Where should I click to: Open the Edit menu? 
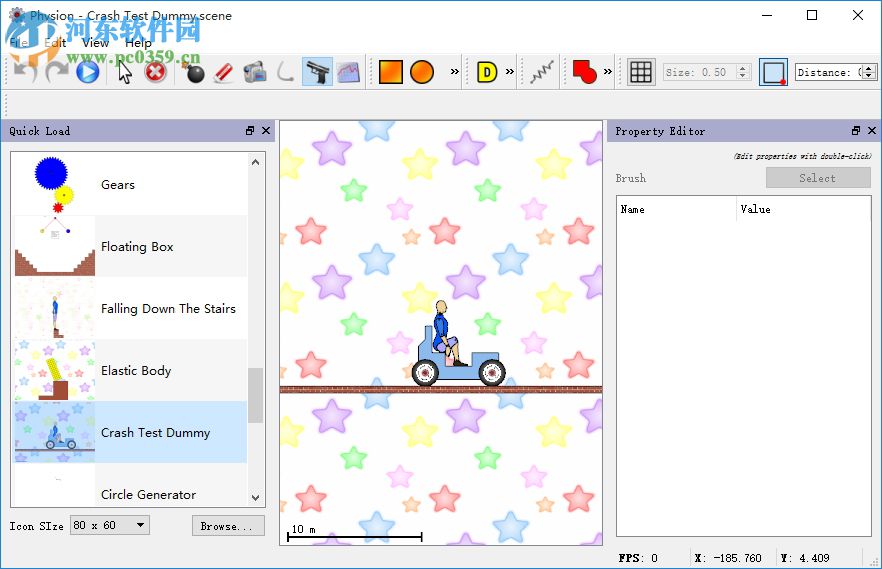[x=55, y=43]
